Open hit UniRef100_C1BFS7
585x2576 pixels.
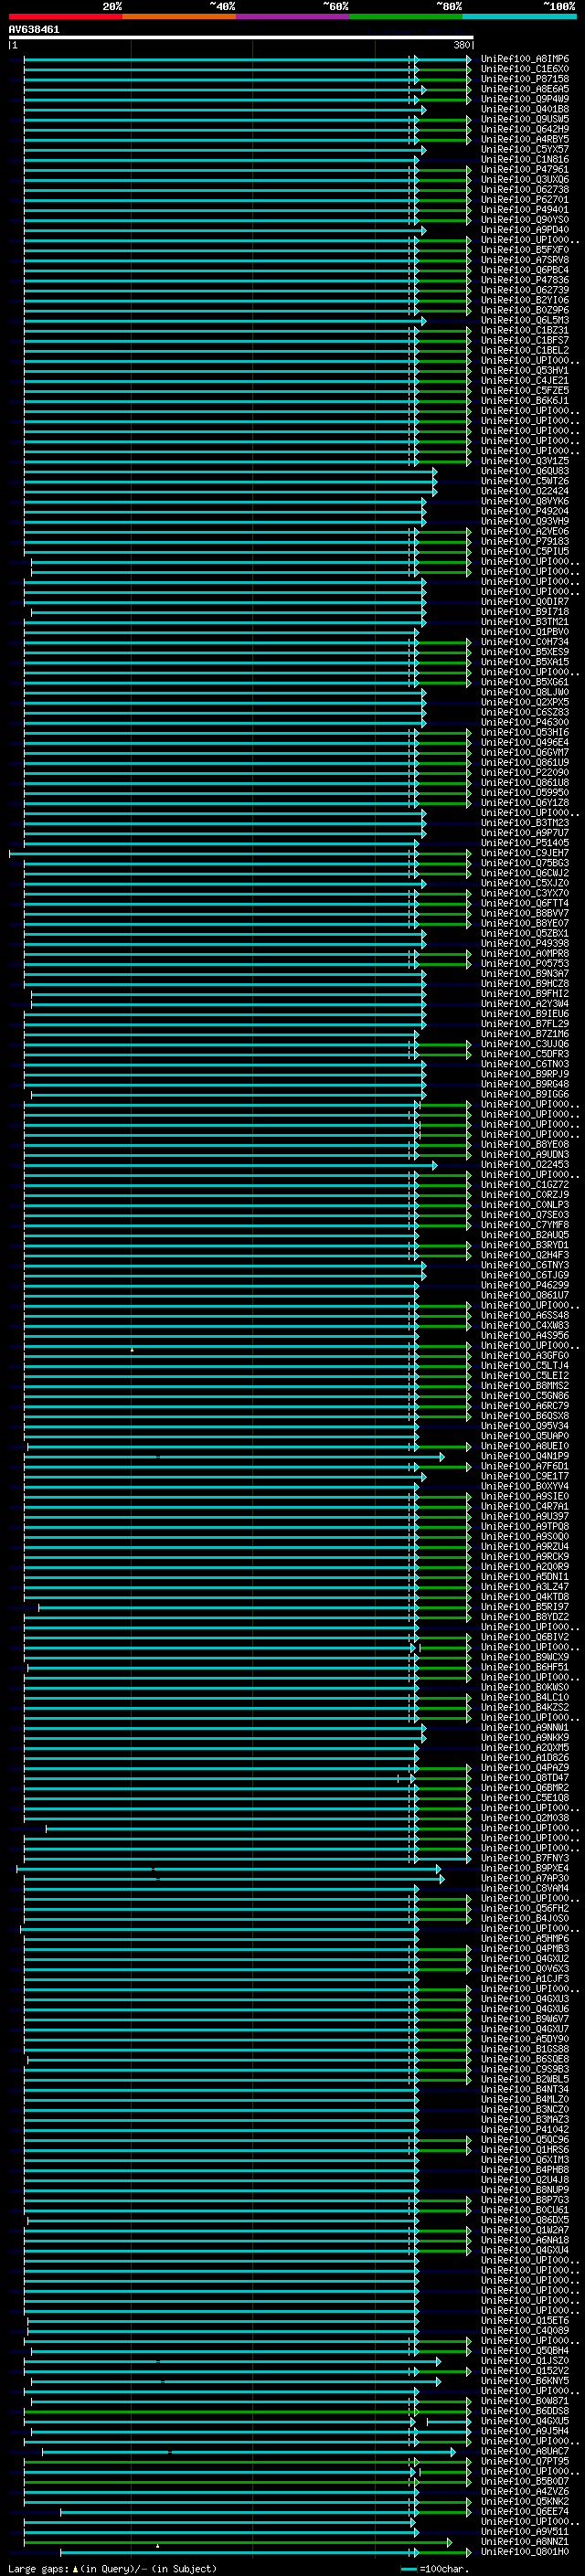525,340
